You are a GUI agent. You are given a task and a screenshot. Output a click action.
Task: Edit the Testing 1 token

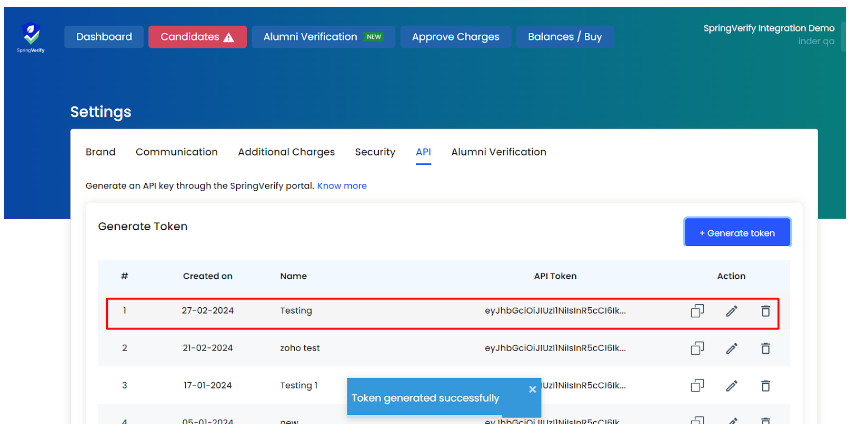pyautogui.click(x=732, y=386)
